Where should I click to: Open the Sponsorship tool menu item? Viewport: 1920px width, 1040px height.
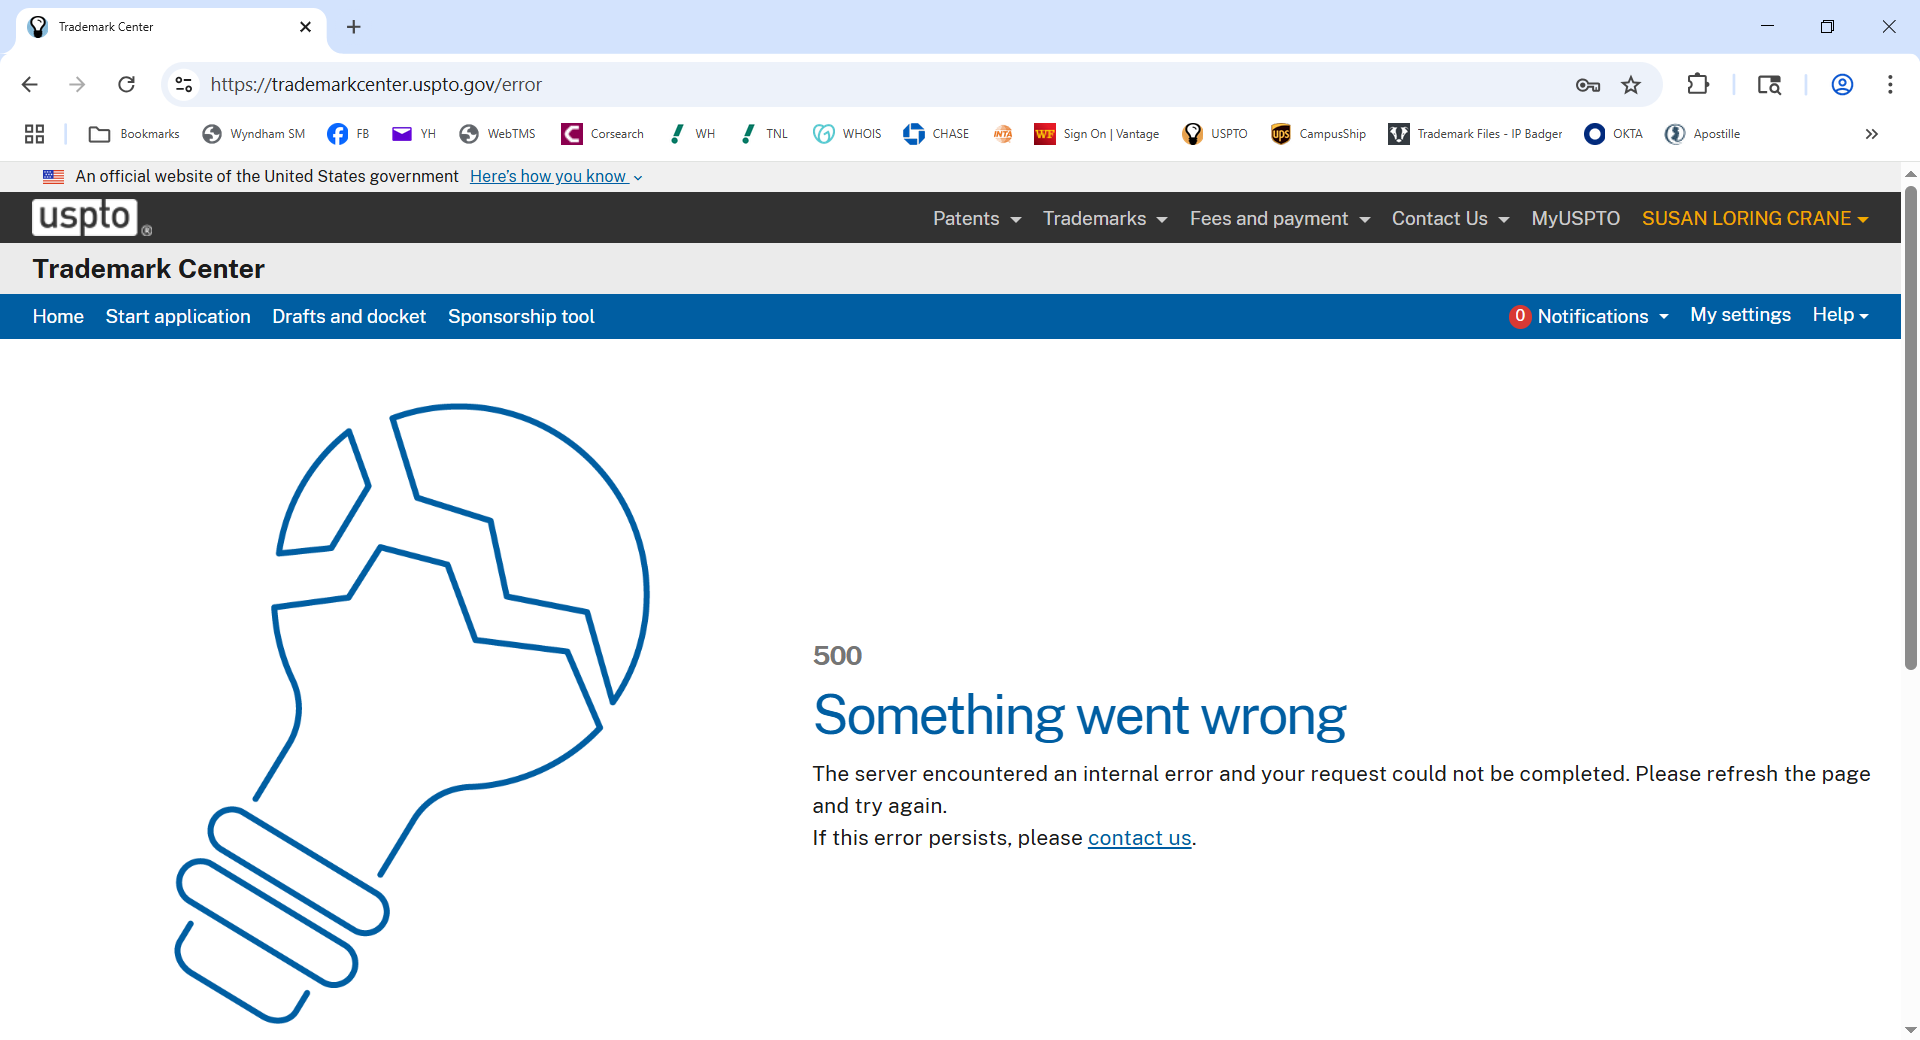pyautogui.click(x=521, y=316)
